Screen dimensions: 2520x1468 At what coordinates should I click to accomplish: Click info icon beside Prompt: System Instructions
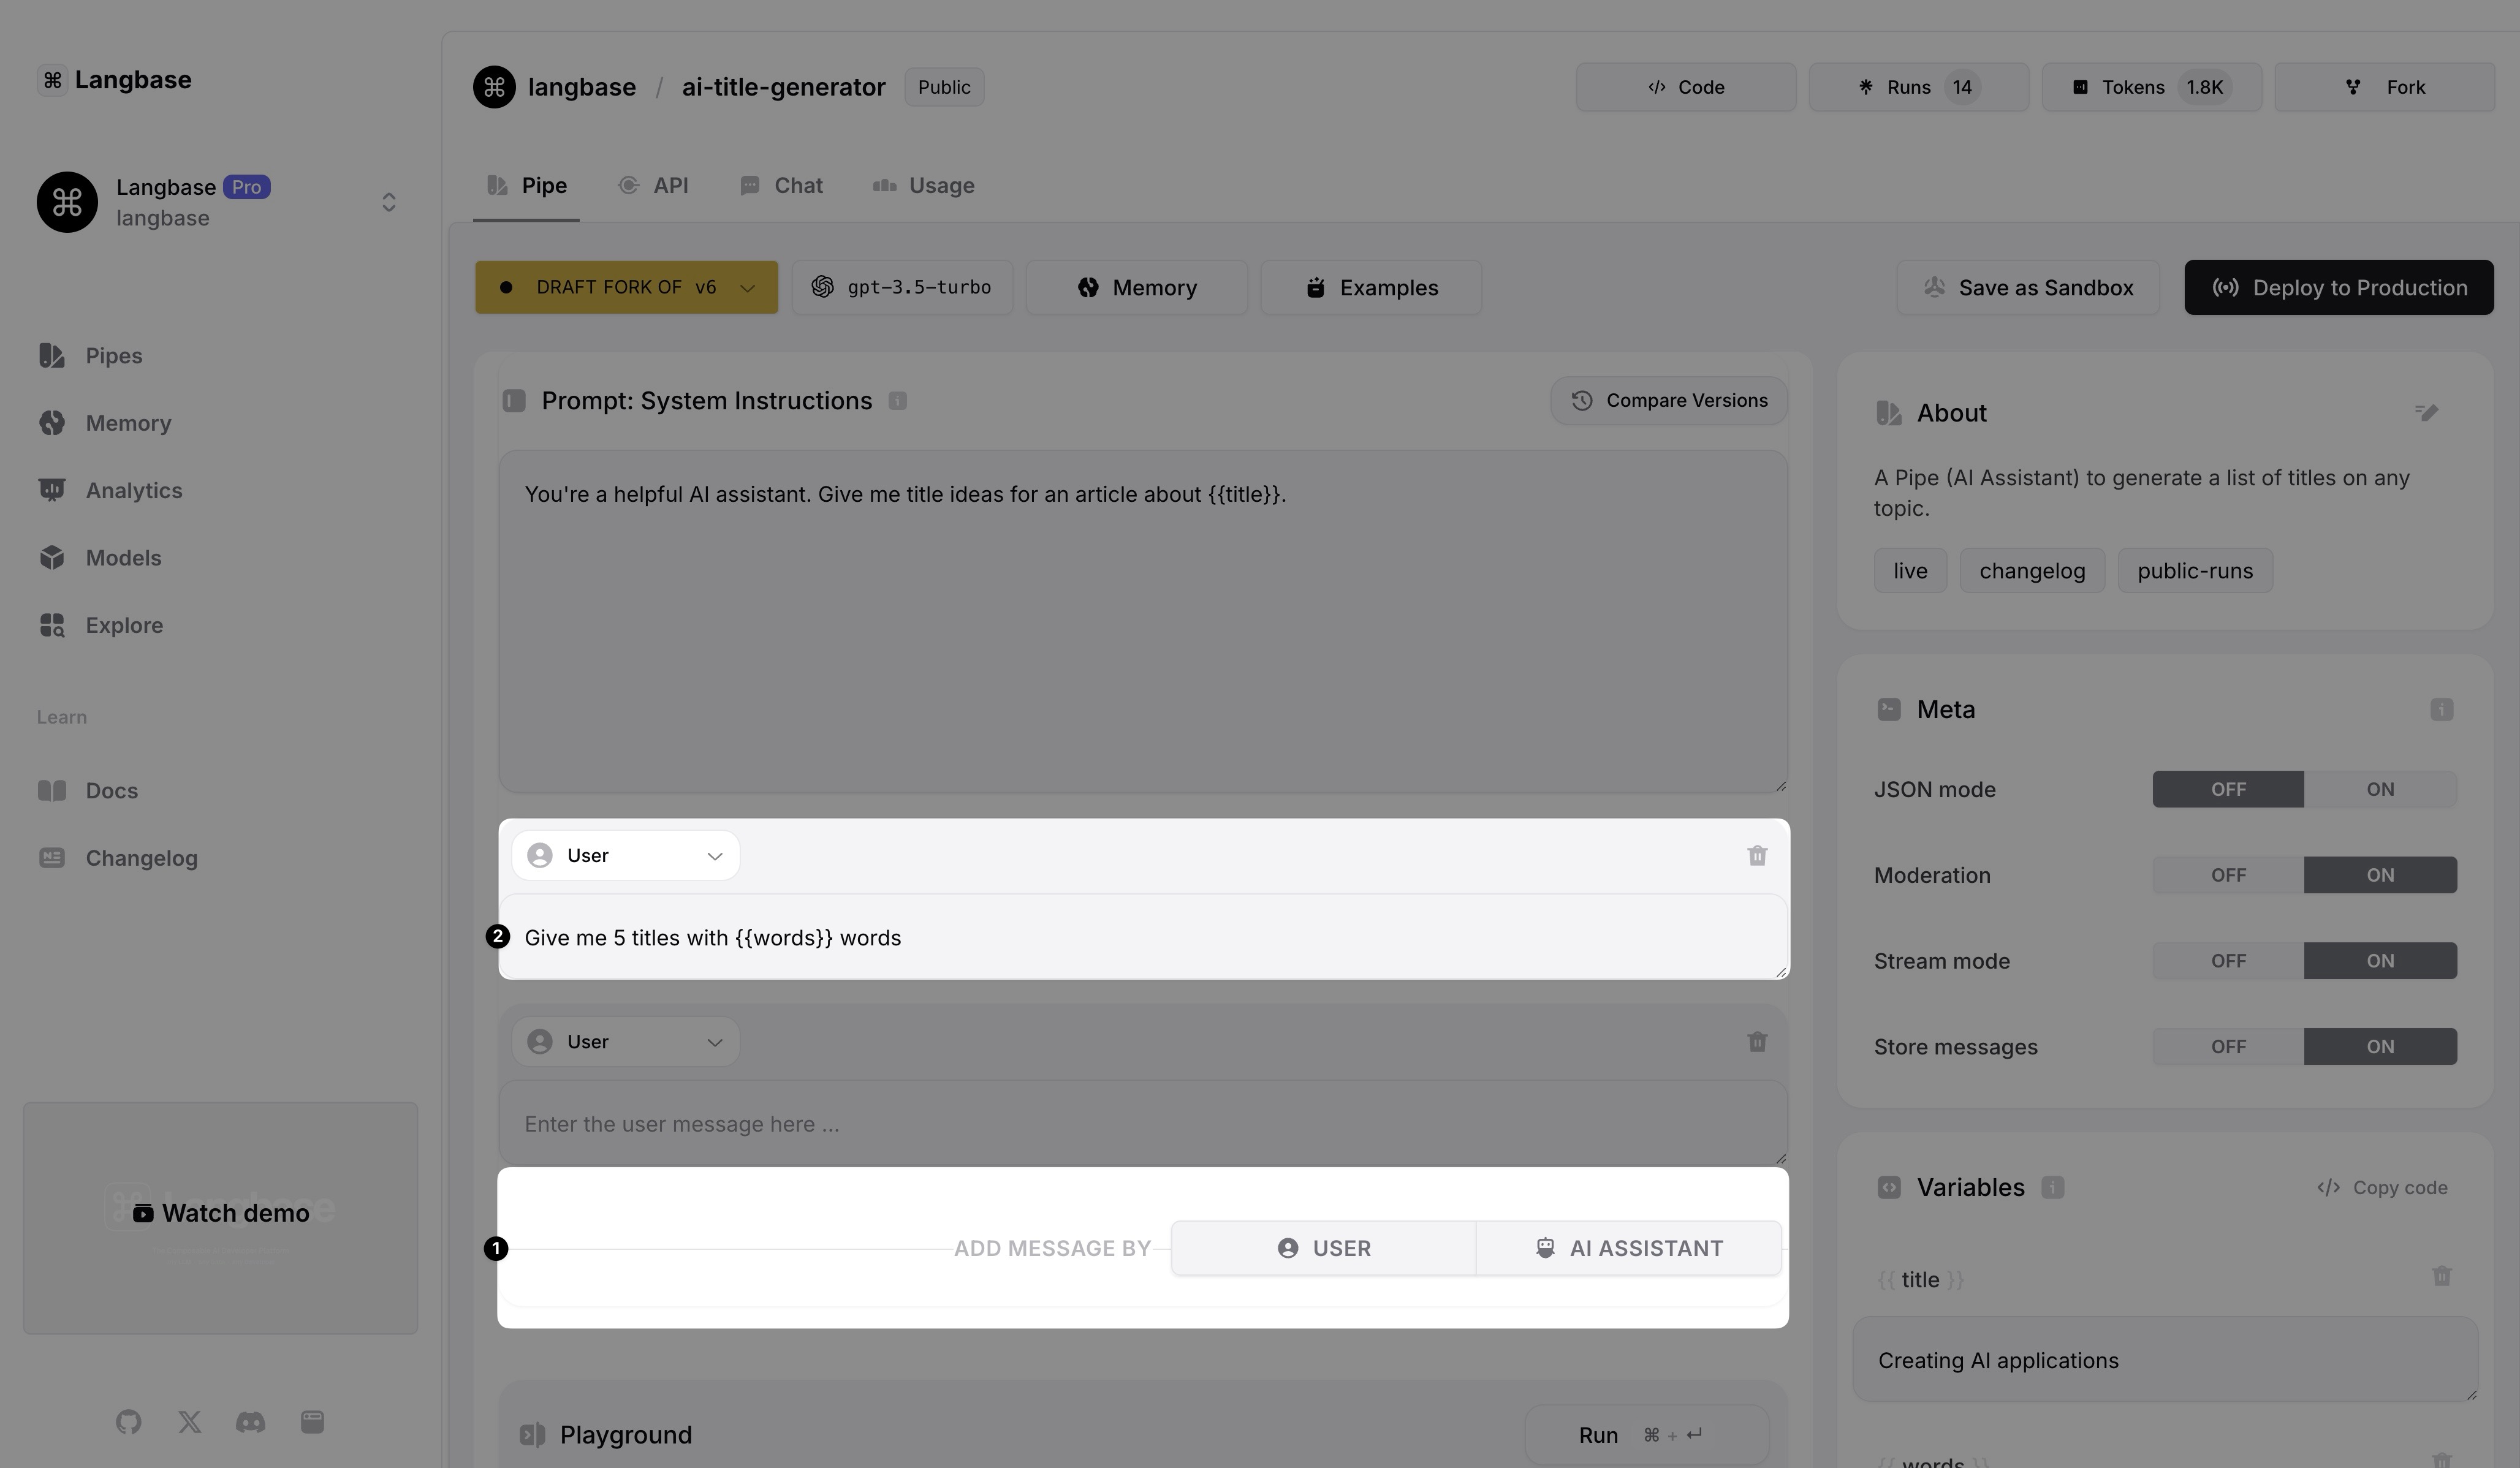point(897,401)
